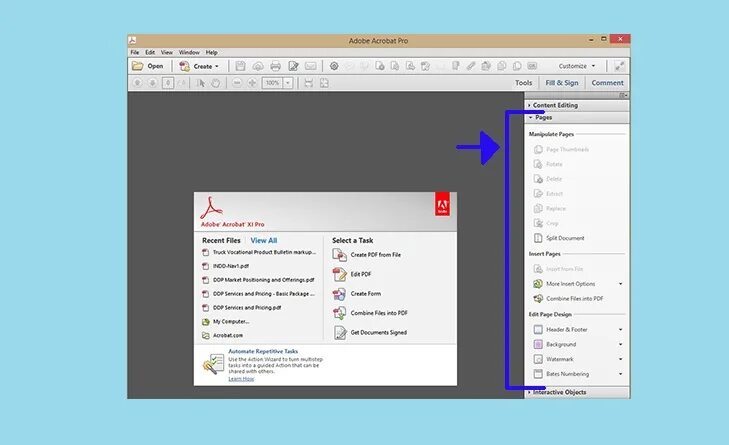This screenshot has height=445, width=729.
Task: Switch to the Comment pane tab
Action: click(607, 83)
